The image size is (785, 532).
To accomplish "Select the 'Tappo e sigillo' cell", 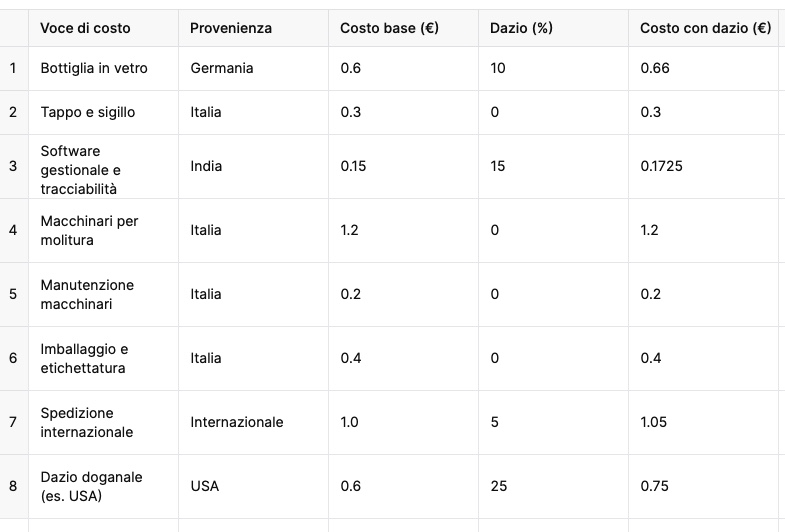I will pyautogui.click(x=88, y=112).
